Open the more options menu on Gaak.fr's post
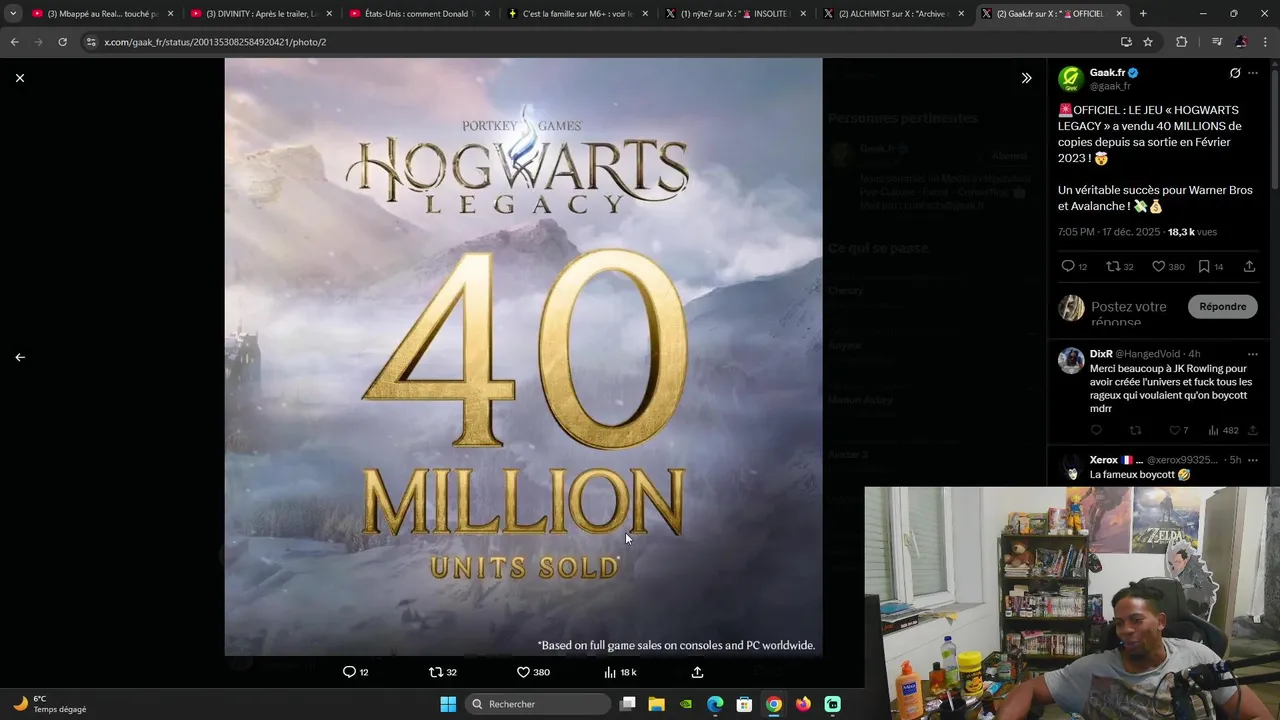Image resolution: width=1280 pixels, height=720 pixels. point(1253,73)
